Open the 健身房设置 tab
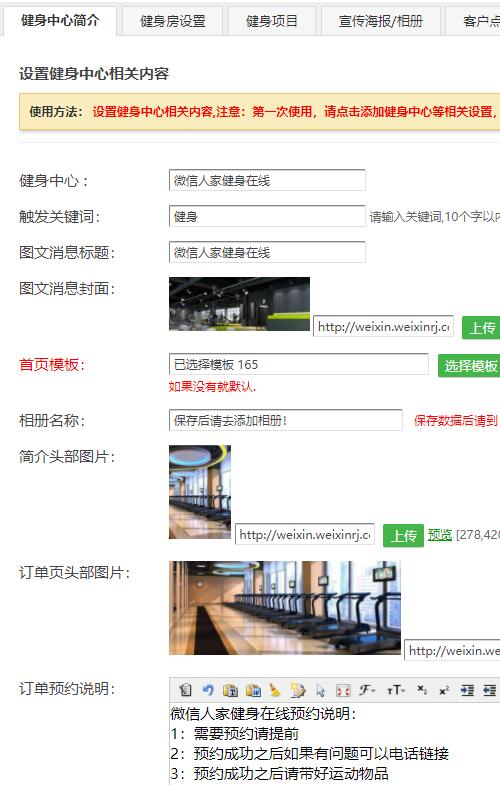 pos(173,21)
